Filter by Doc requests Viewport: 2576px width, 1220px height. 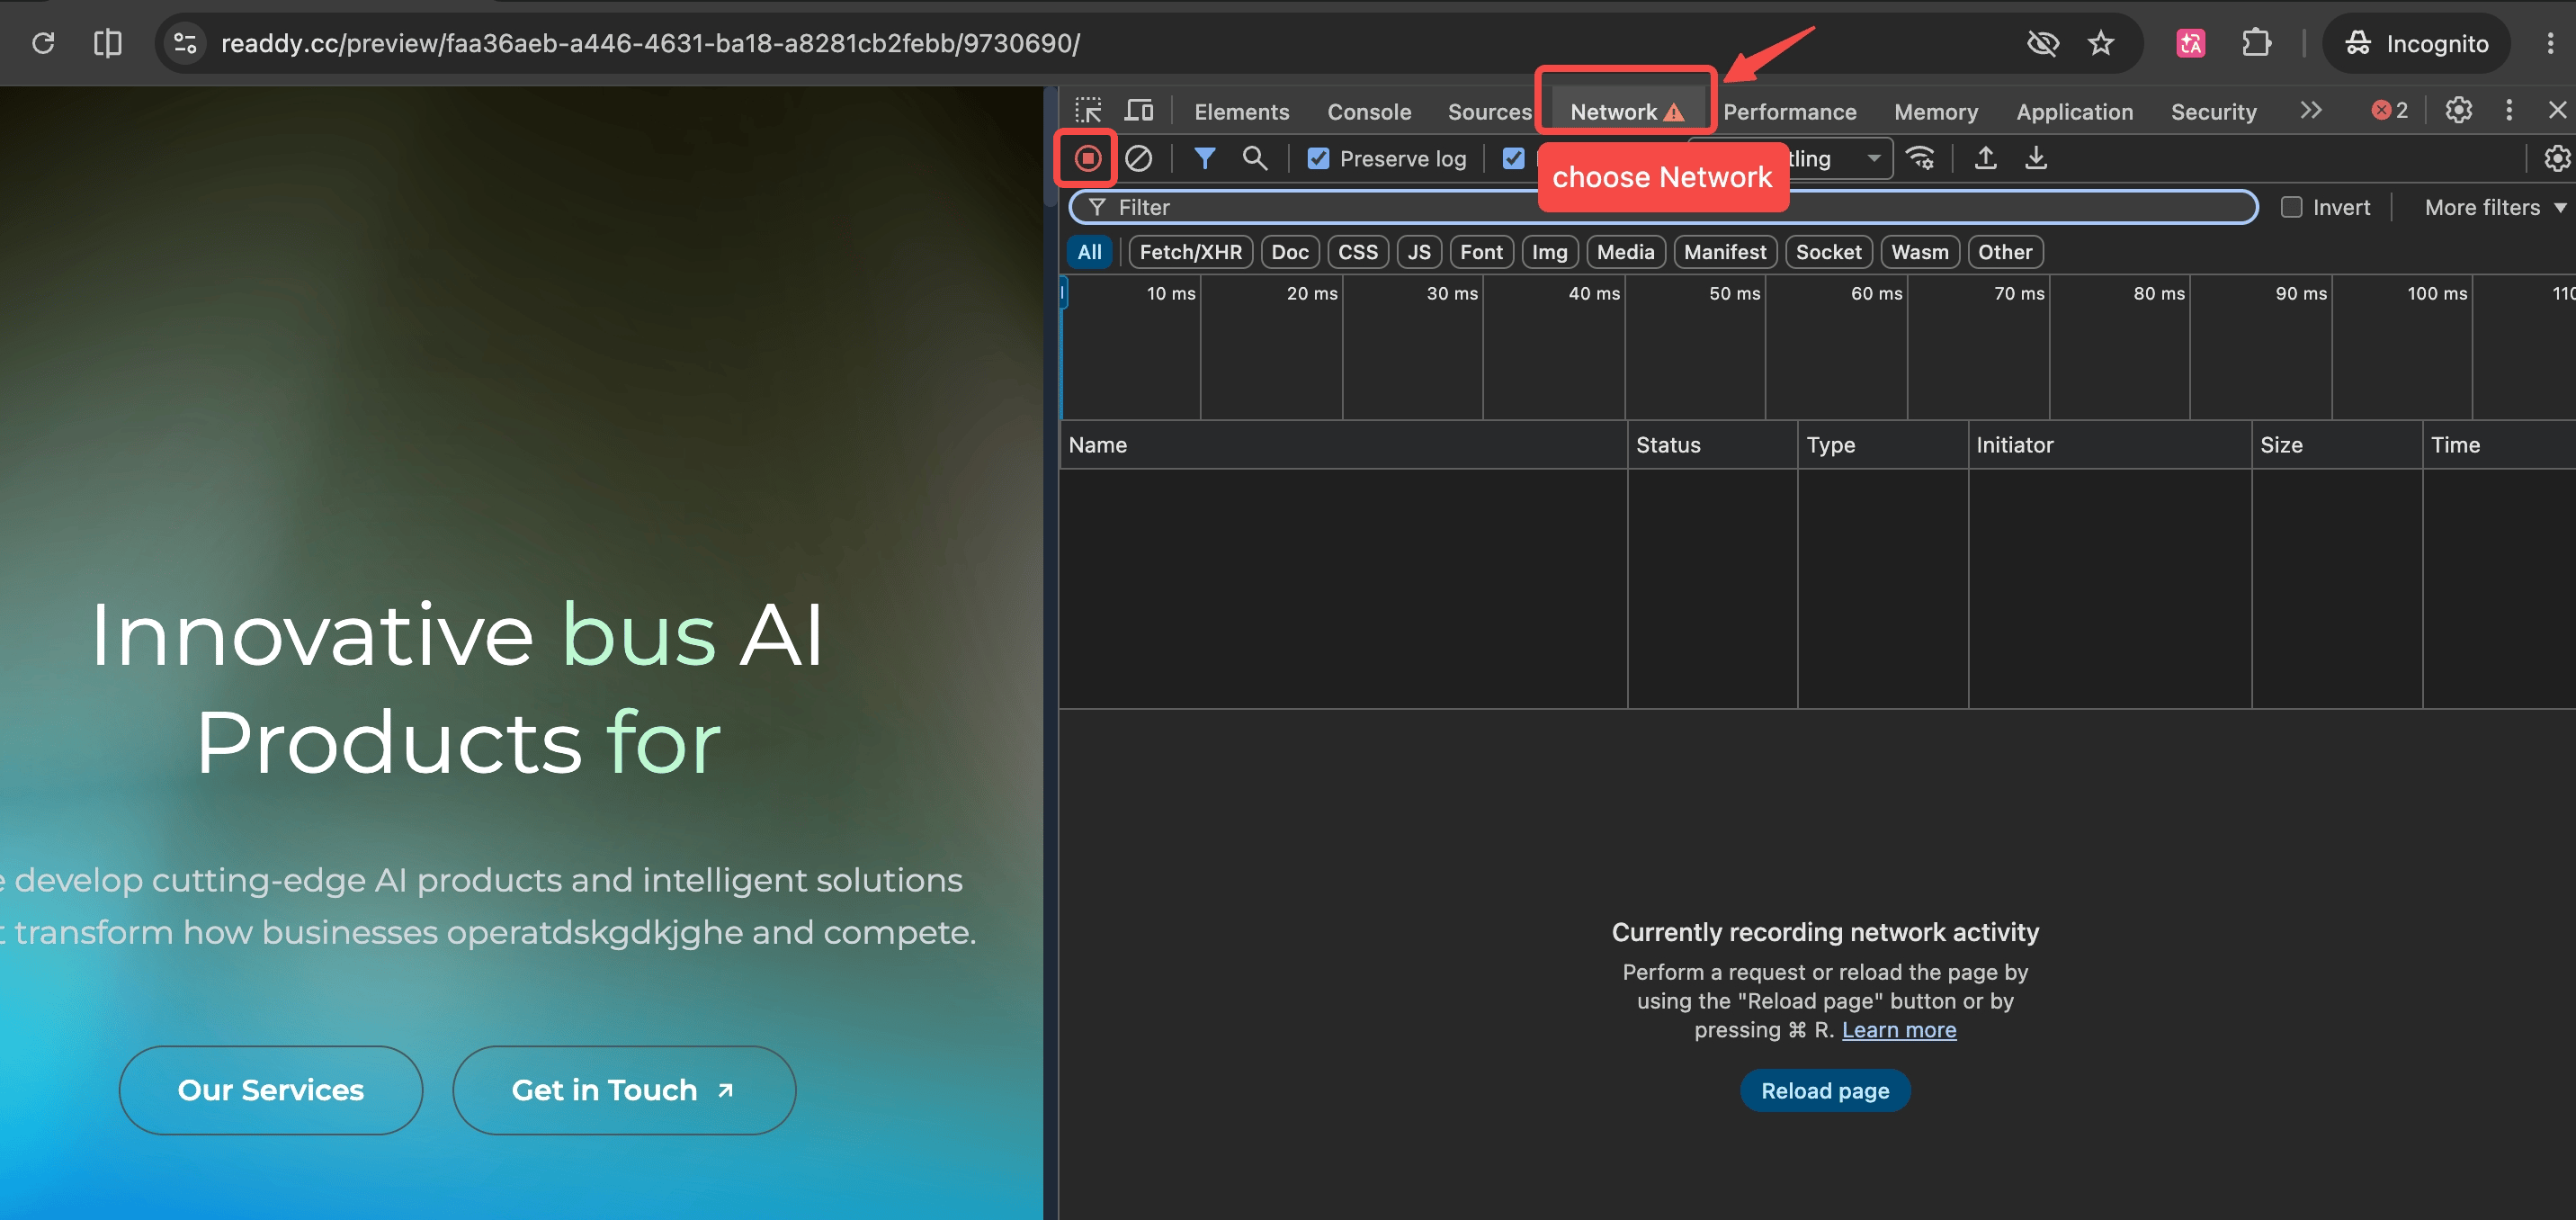point(1290,252)
